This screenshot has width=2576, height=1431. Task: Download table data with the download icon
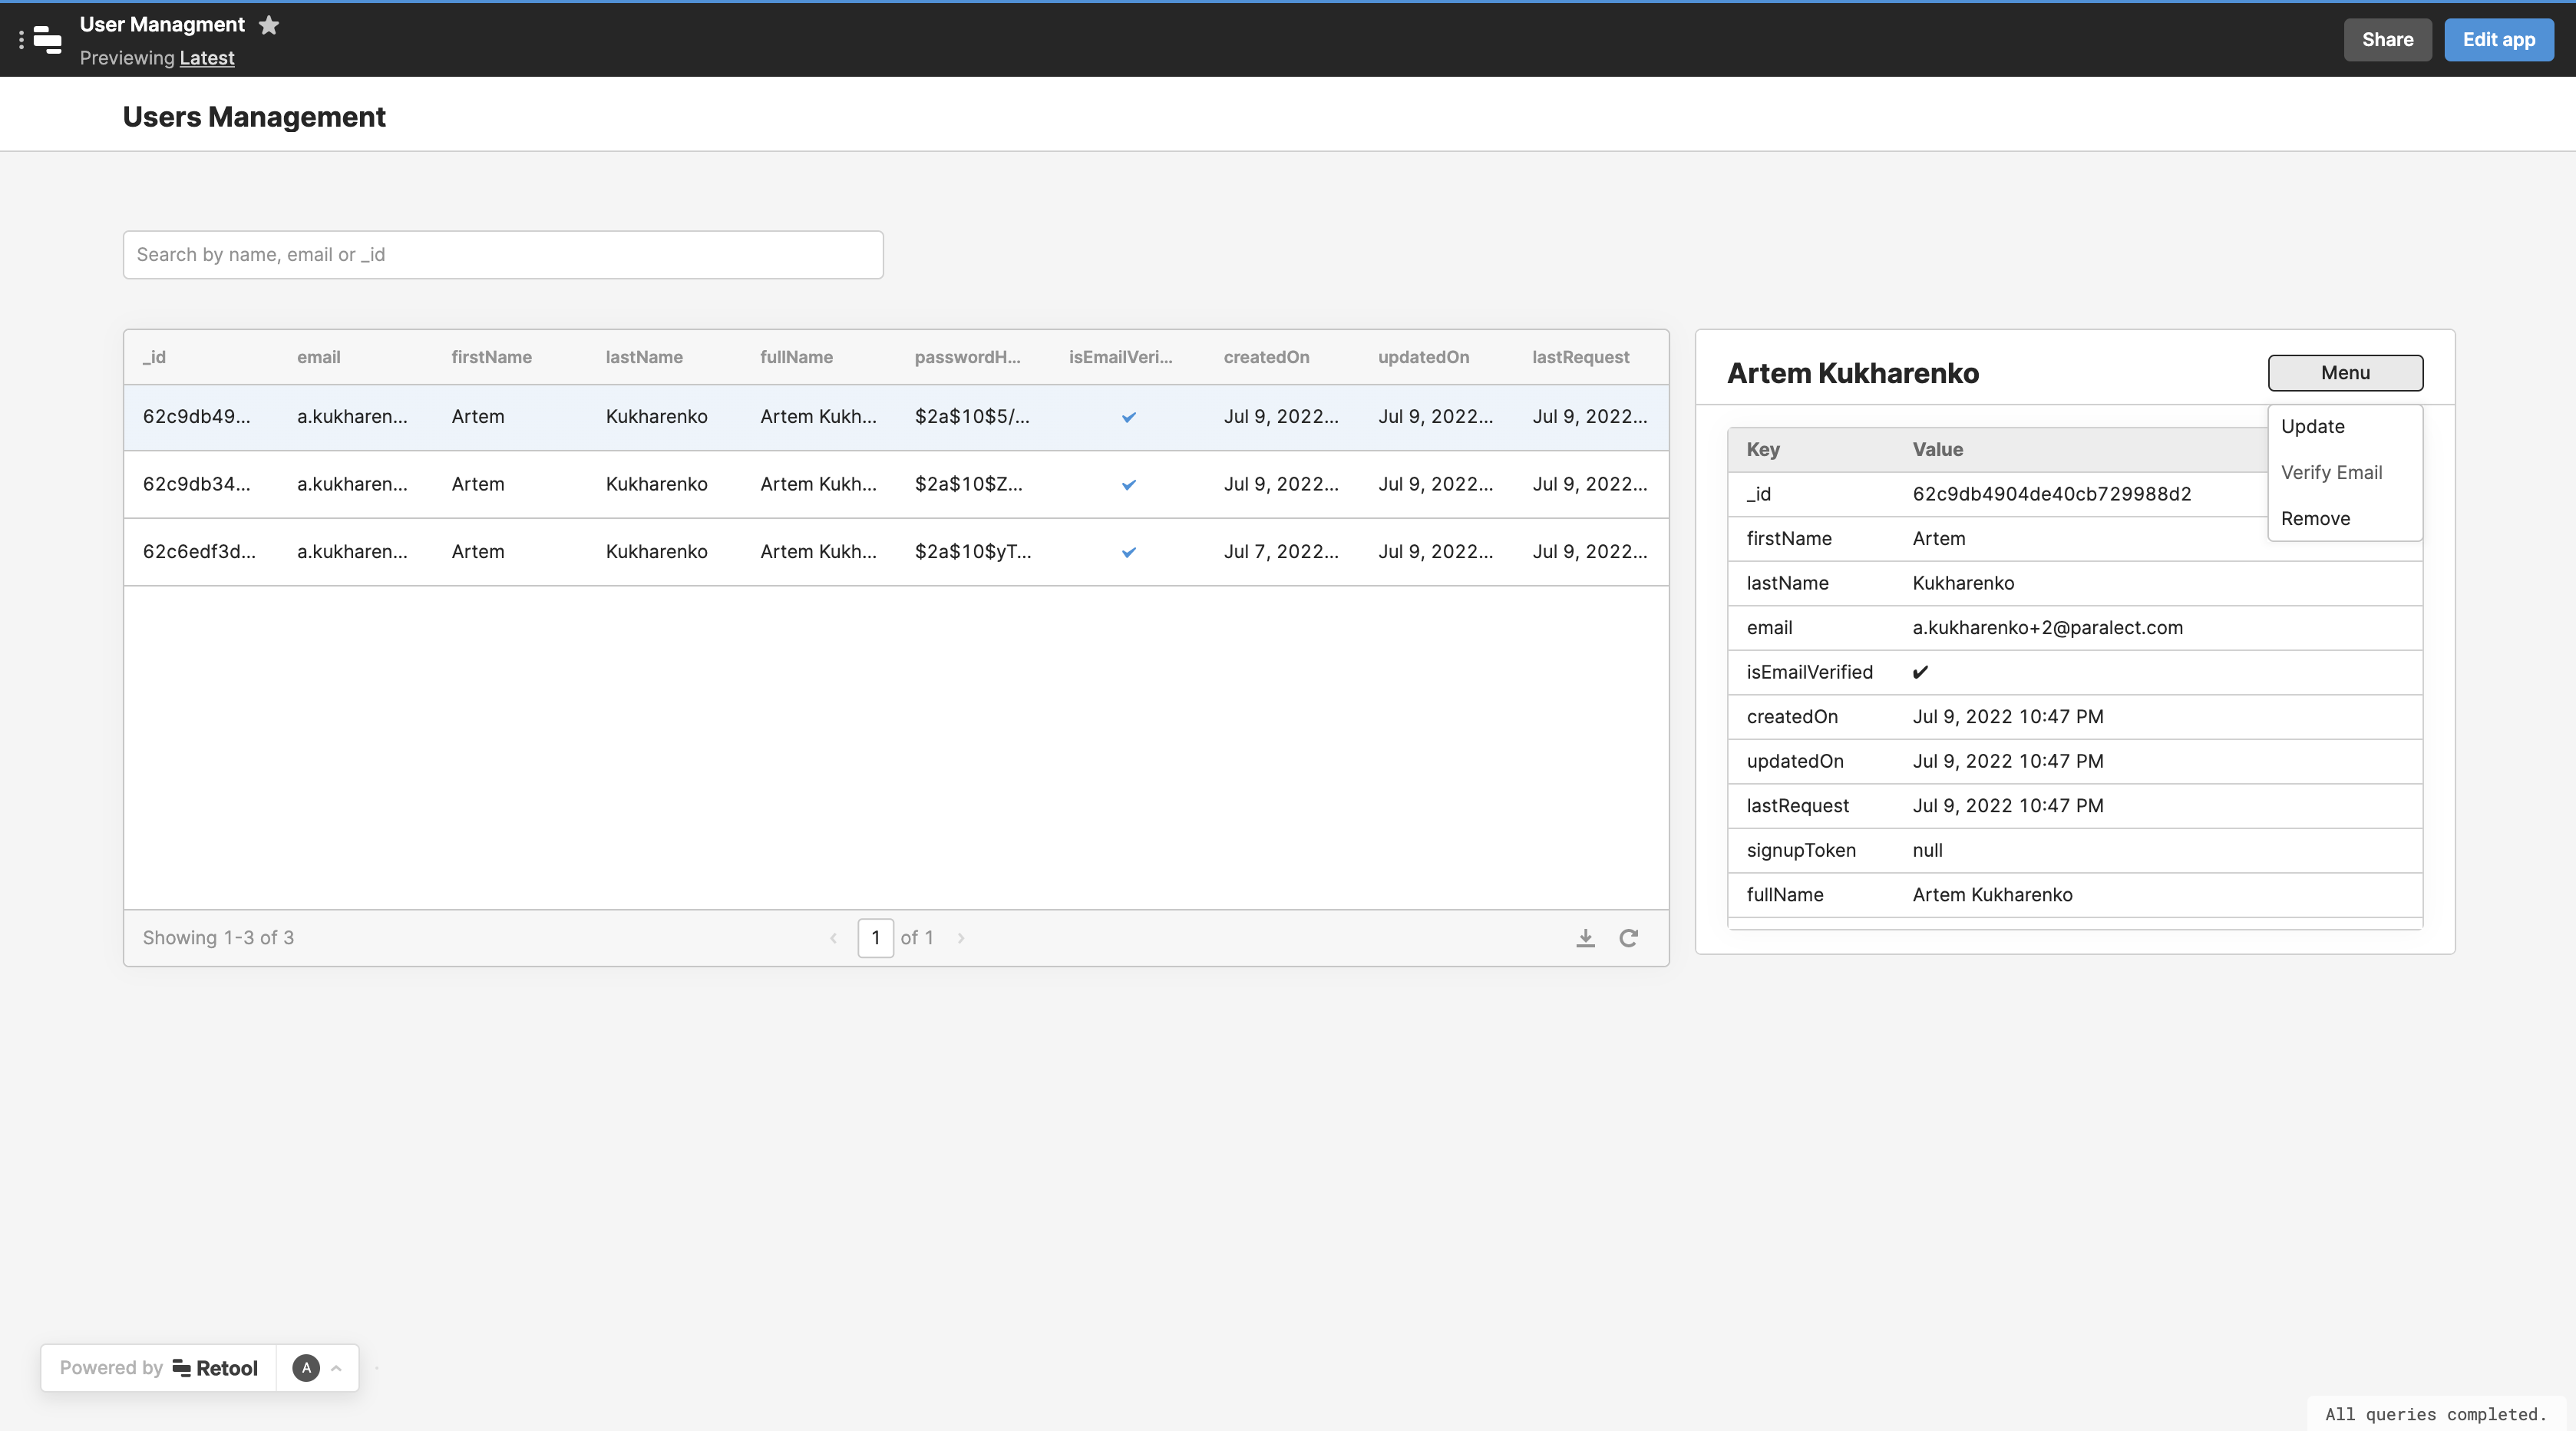1585,938
